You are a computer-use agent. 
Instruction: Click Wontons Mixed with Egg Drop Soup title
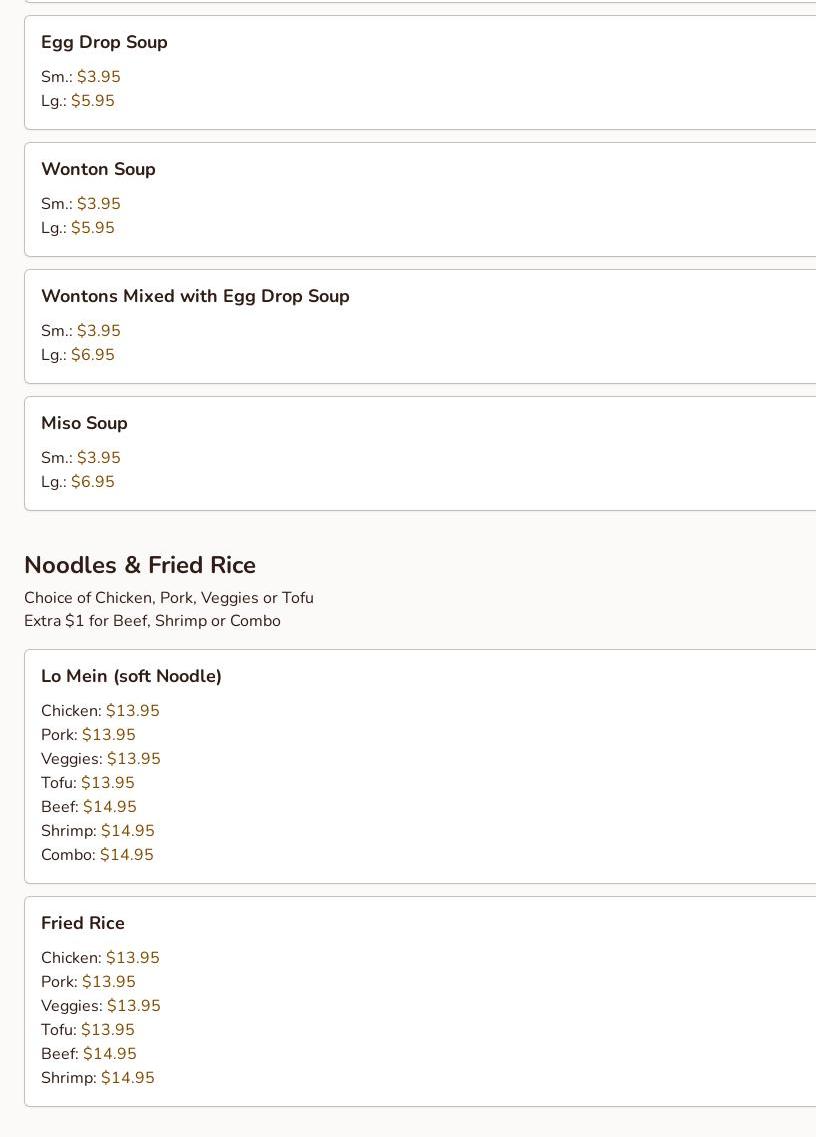(195, 296)
